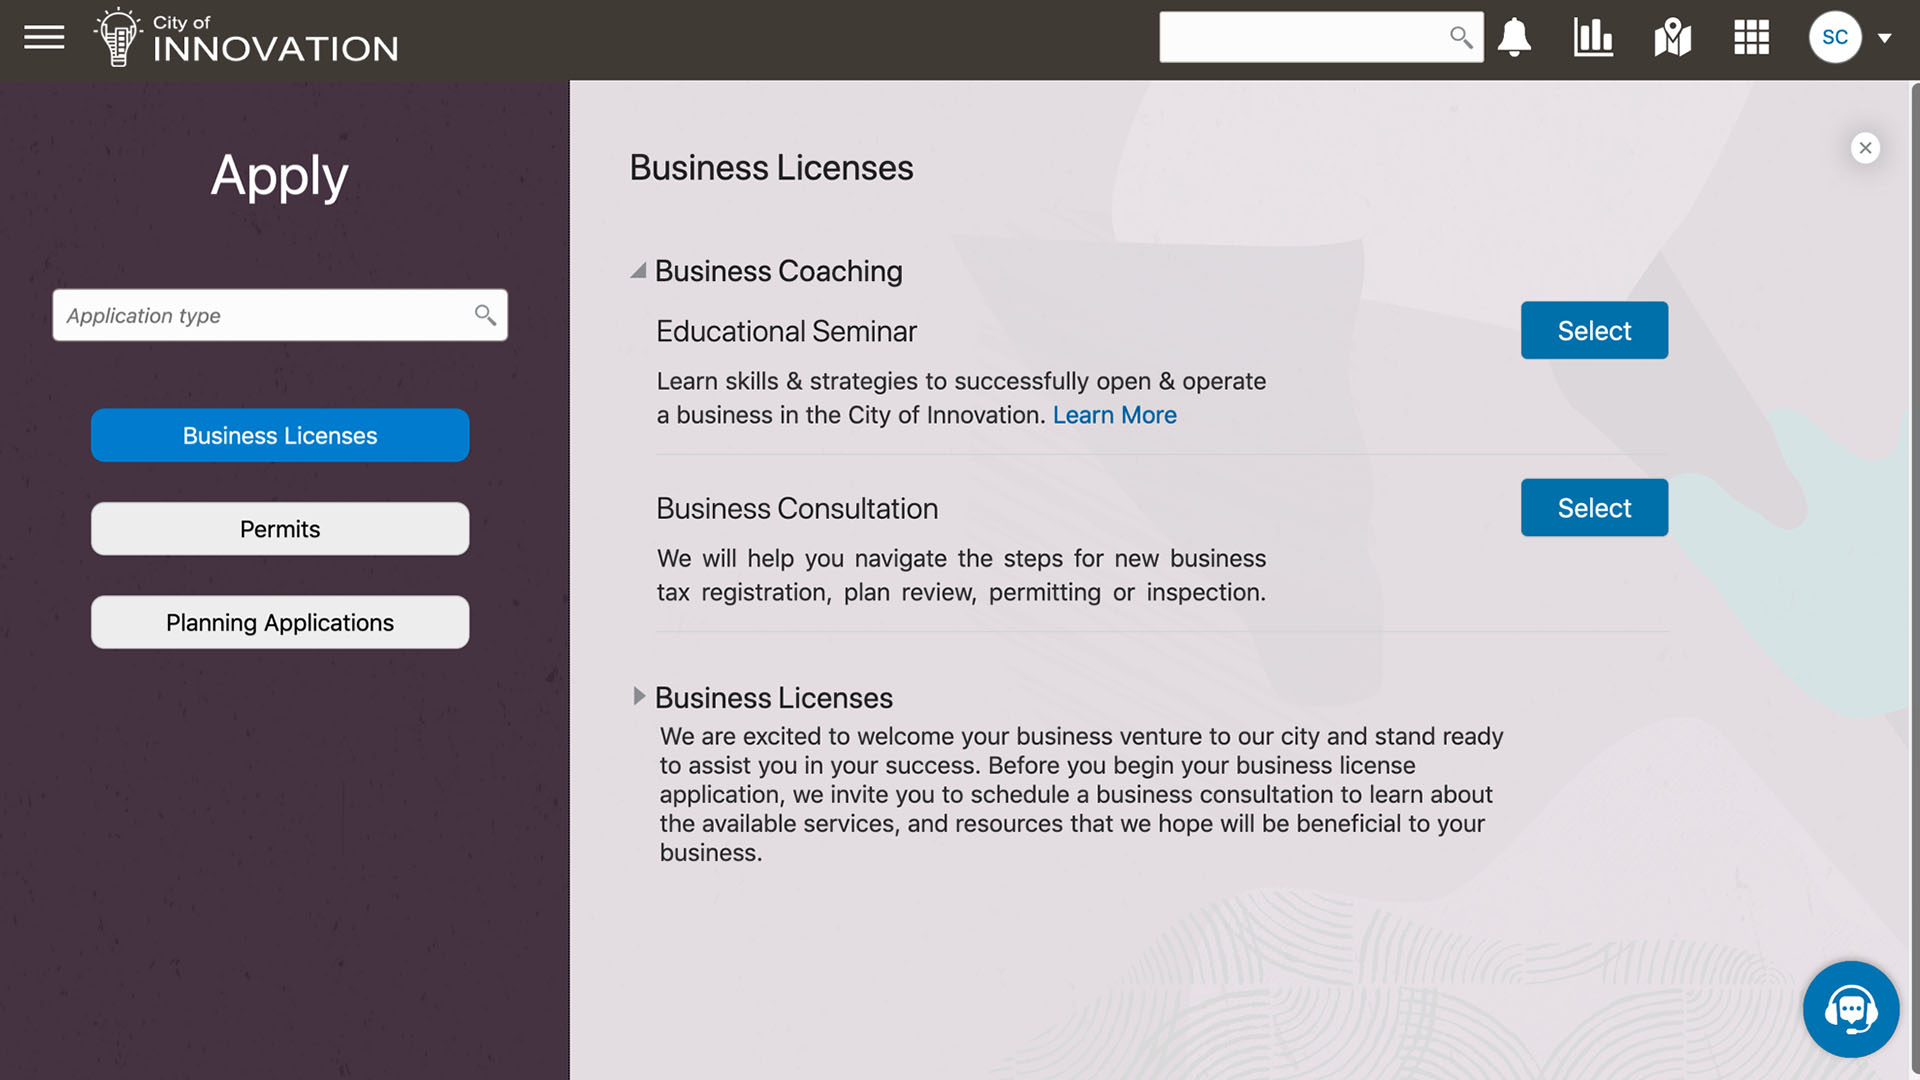Open the reports bar chart icon
1920x1080 pixels.
click(x=1592, y=37)
